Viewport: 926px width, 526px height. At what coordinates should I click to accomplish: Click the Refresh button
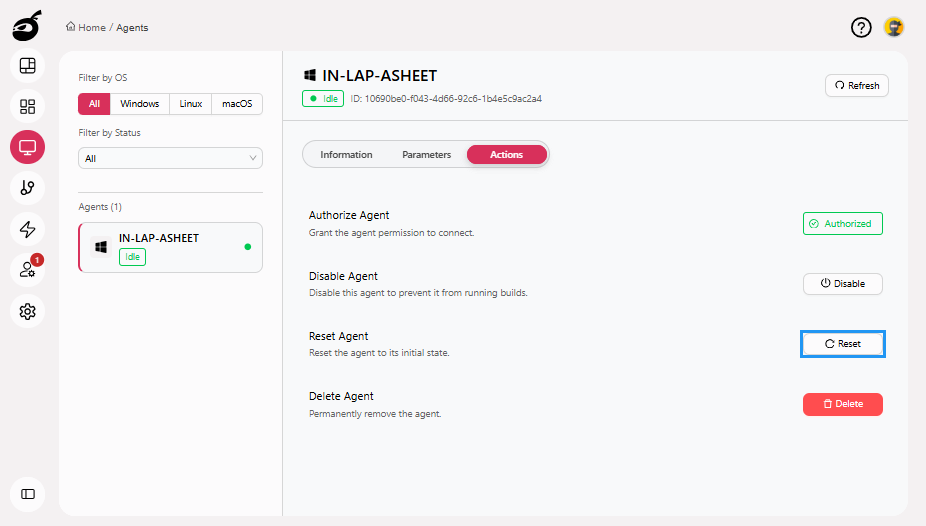pos(857,86)
